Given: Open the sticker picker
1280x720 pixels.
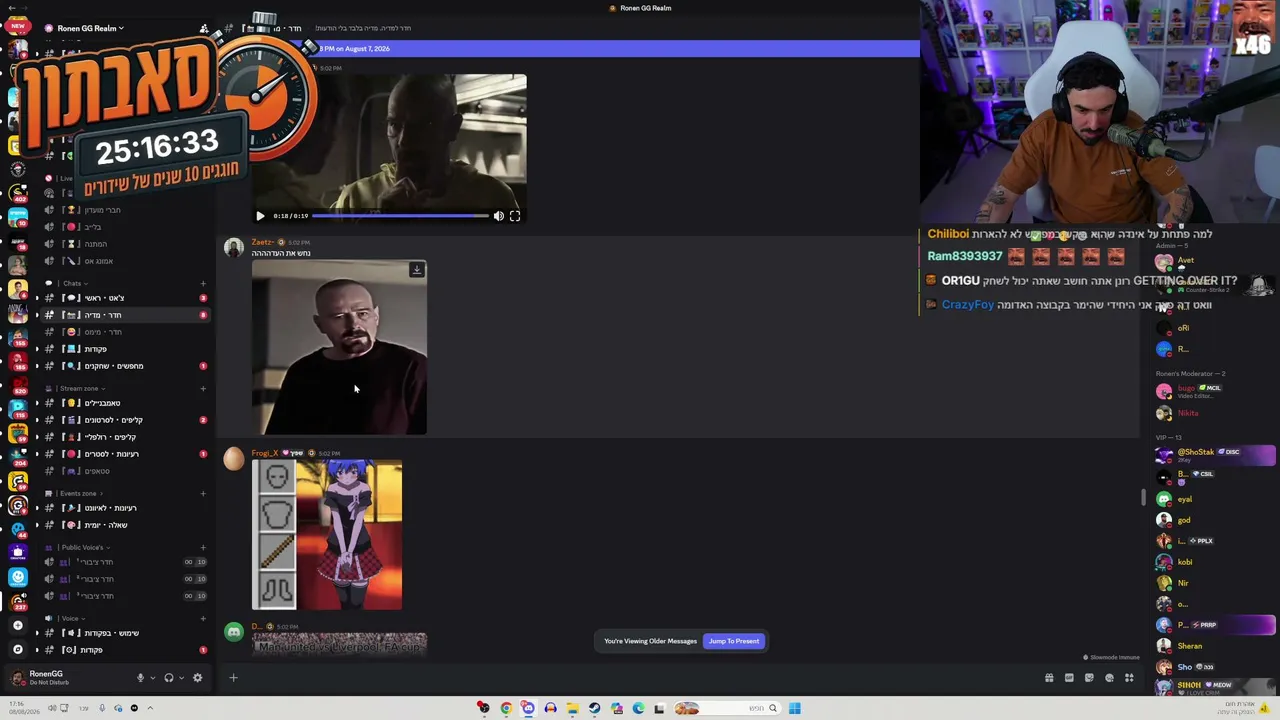Looking at the screenshot, I should (x=1089, y=678).
